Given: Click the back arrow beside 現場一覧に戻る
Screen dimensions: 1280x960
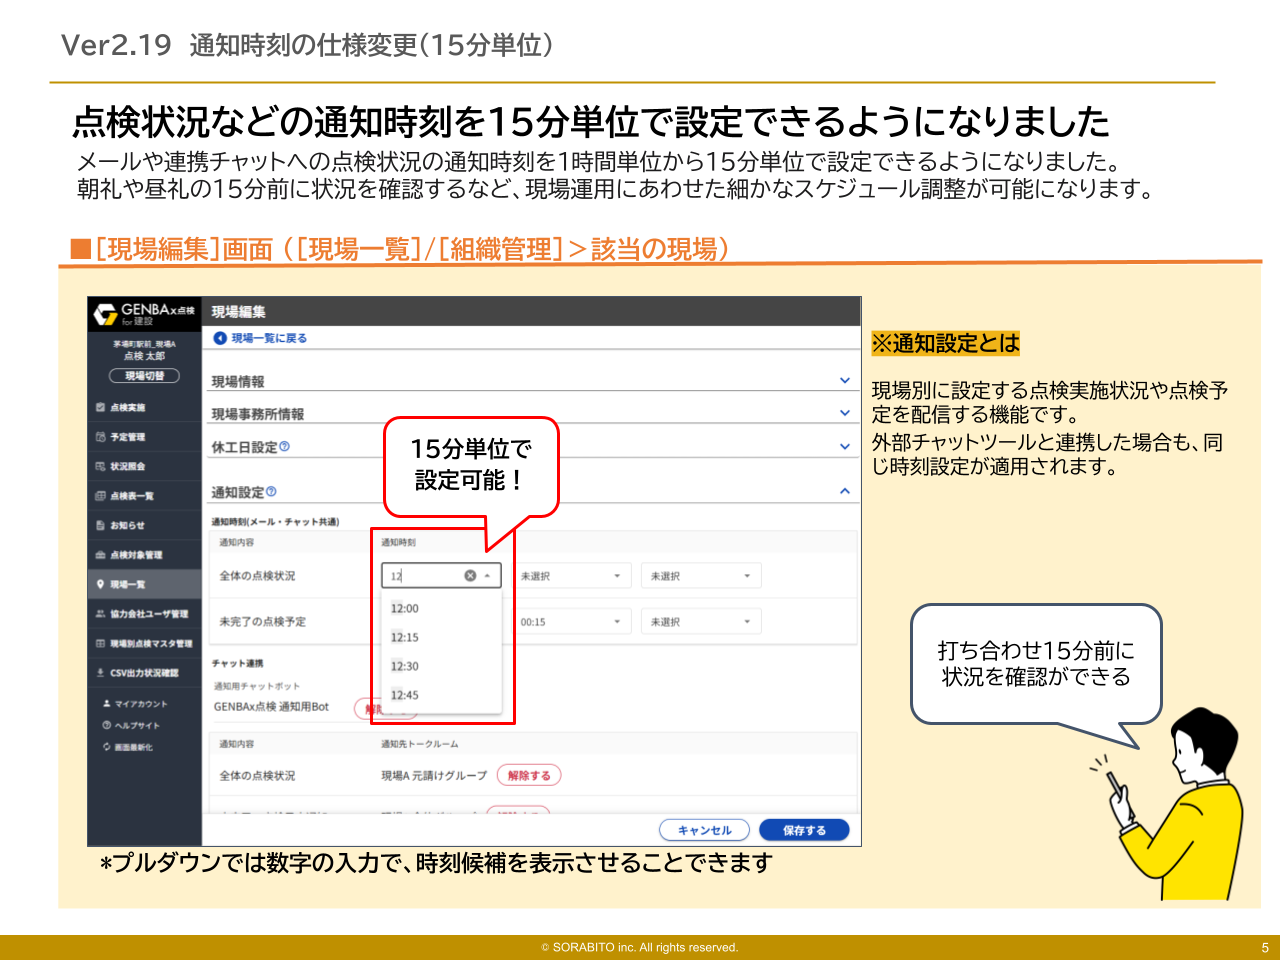Looking at the screenshot, I should click(220, 338).
